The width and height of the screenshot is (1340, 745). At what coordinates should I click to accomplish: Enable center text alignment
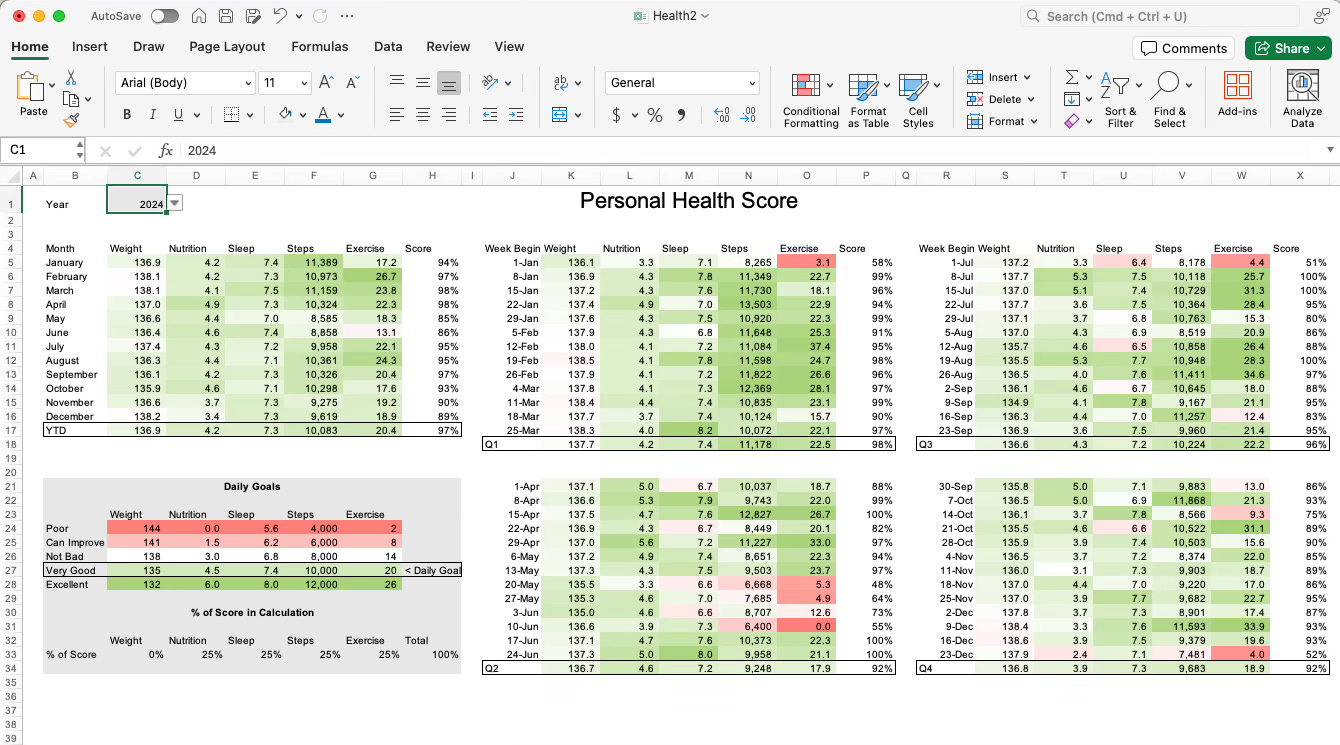click(x=422, y=115)
